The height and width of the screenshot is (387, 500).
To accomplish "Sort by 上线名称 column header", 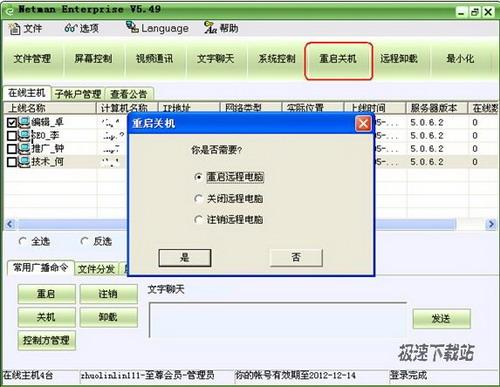I will click(50, 108).
